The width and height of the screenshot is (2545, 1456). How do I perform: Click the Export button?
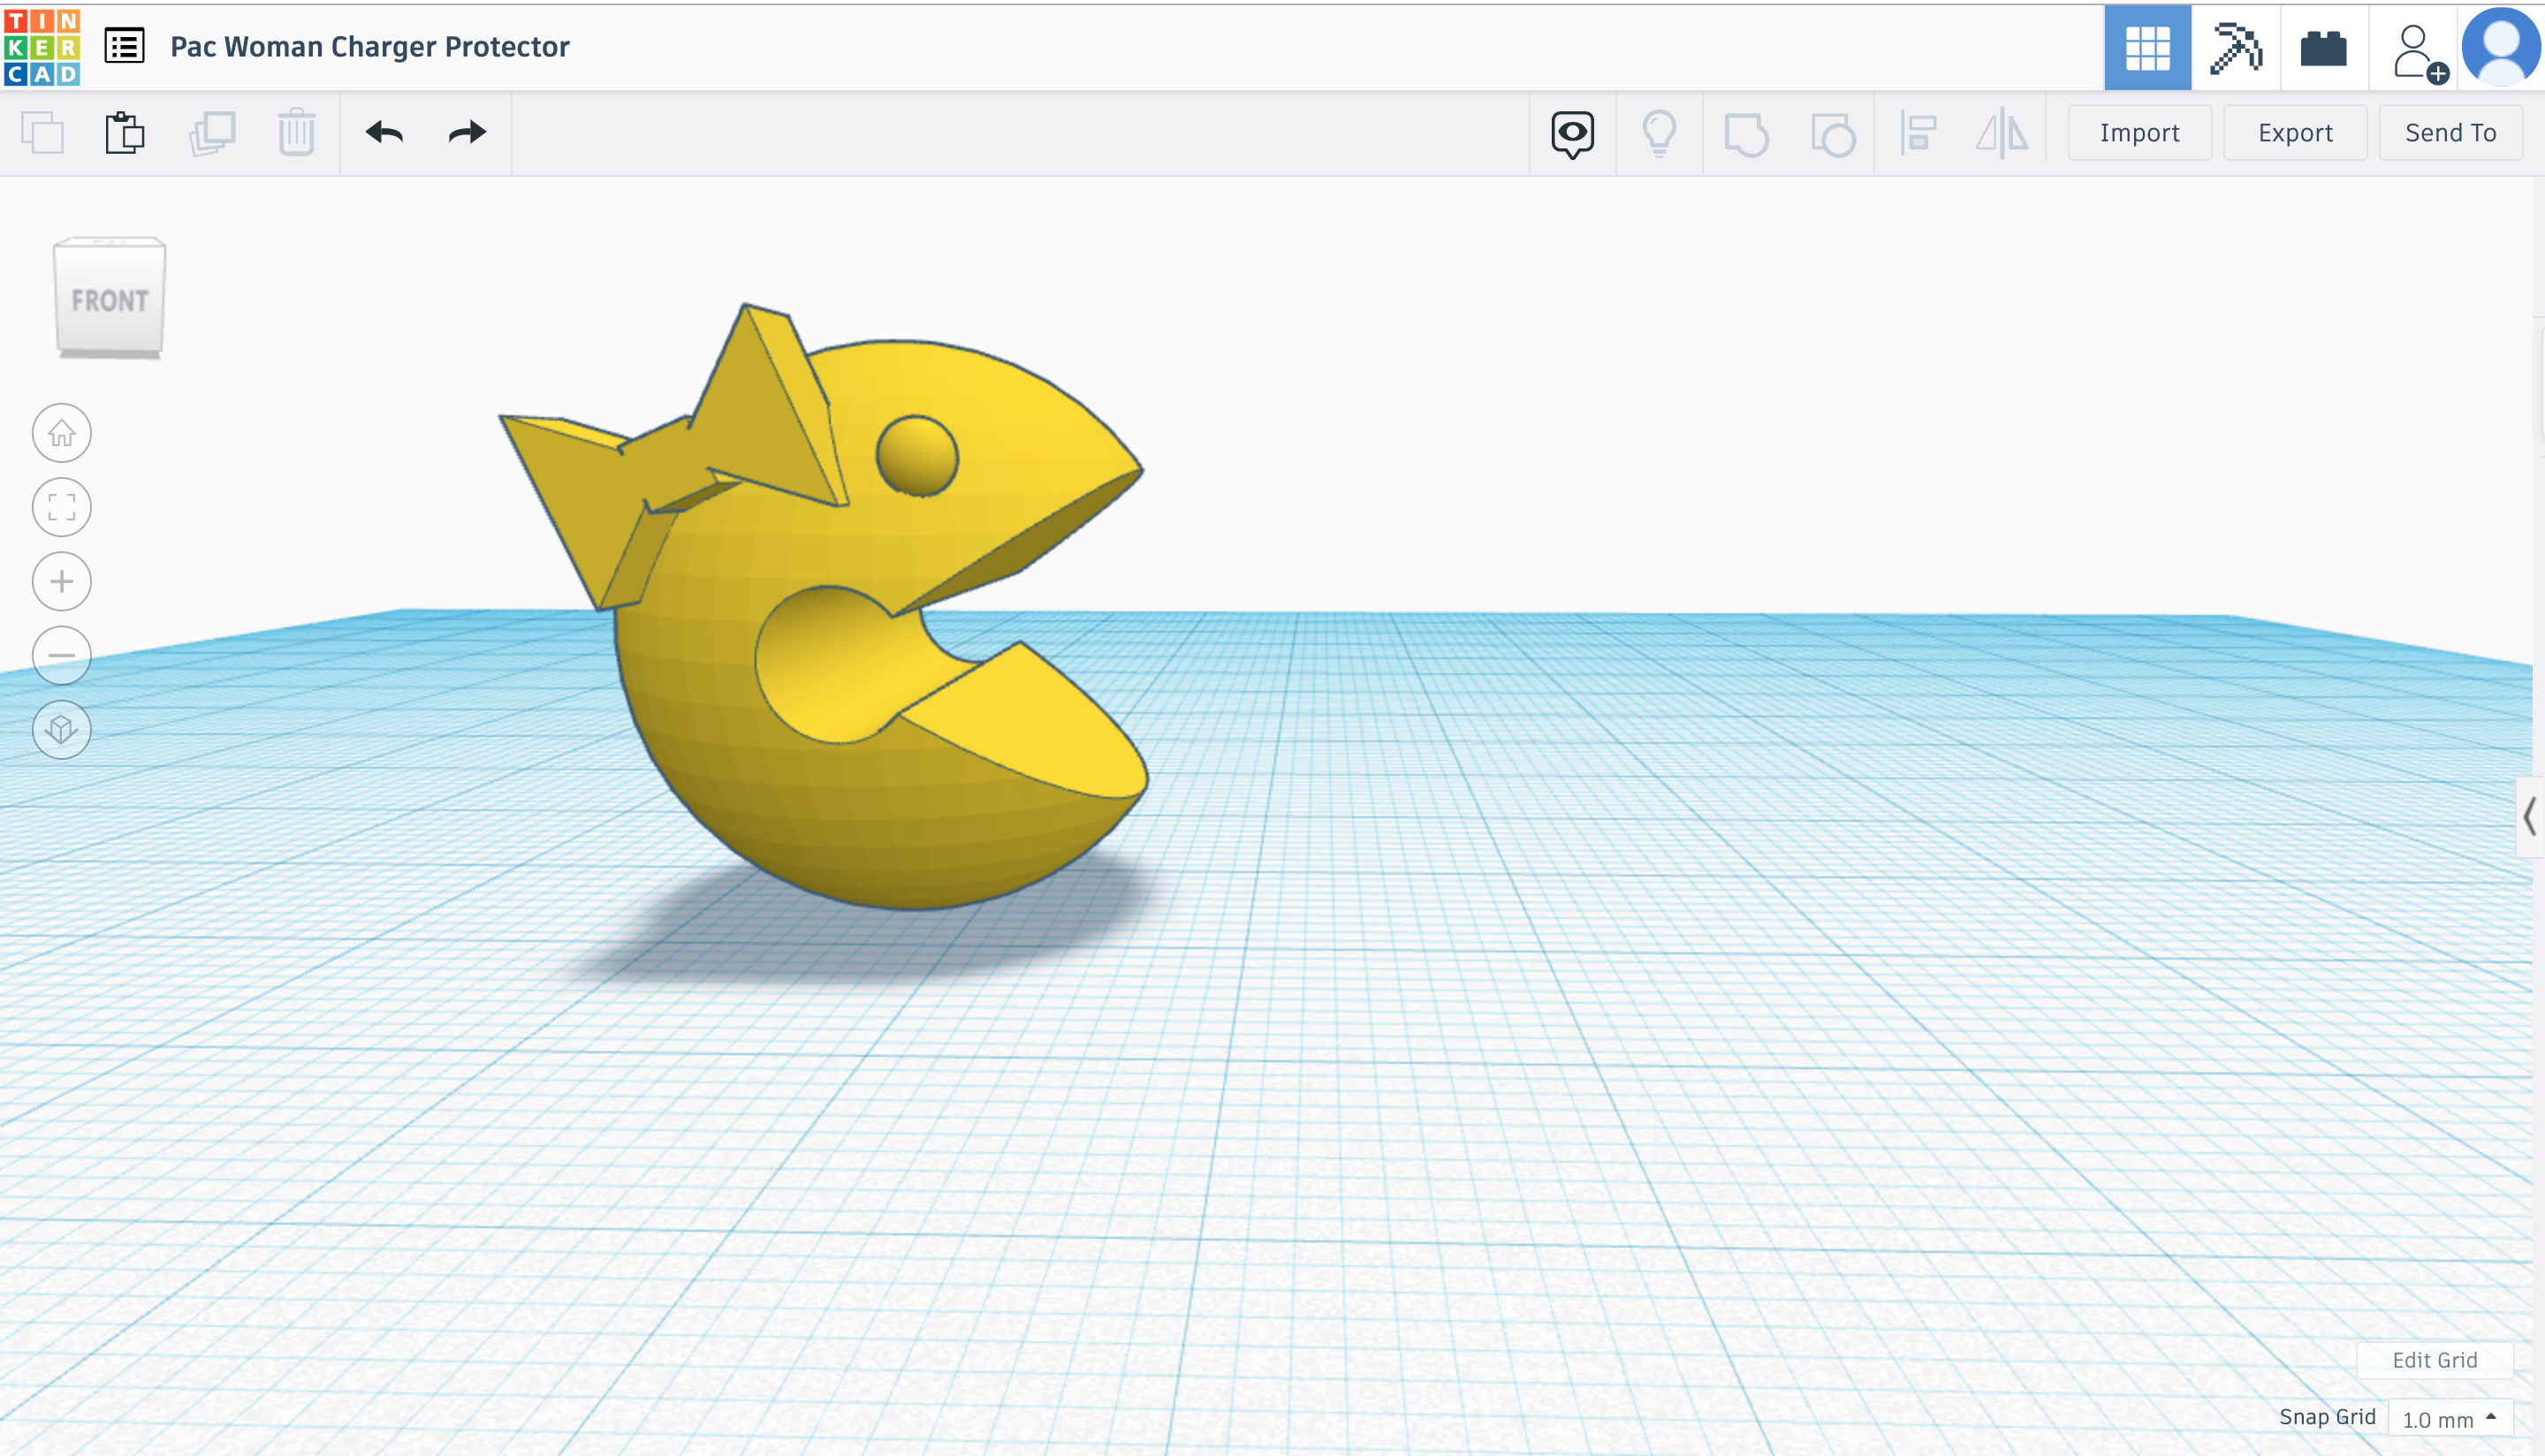tap(2294, 133)
